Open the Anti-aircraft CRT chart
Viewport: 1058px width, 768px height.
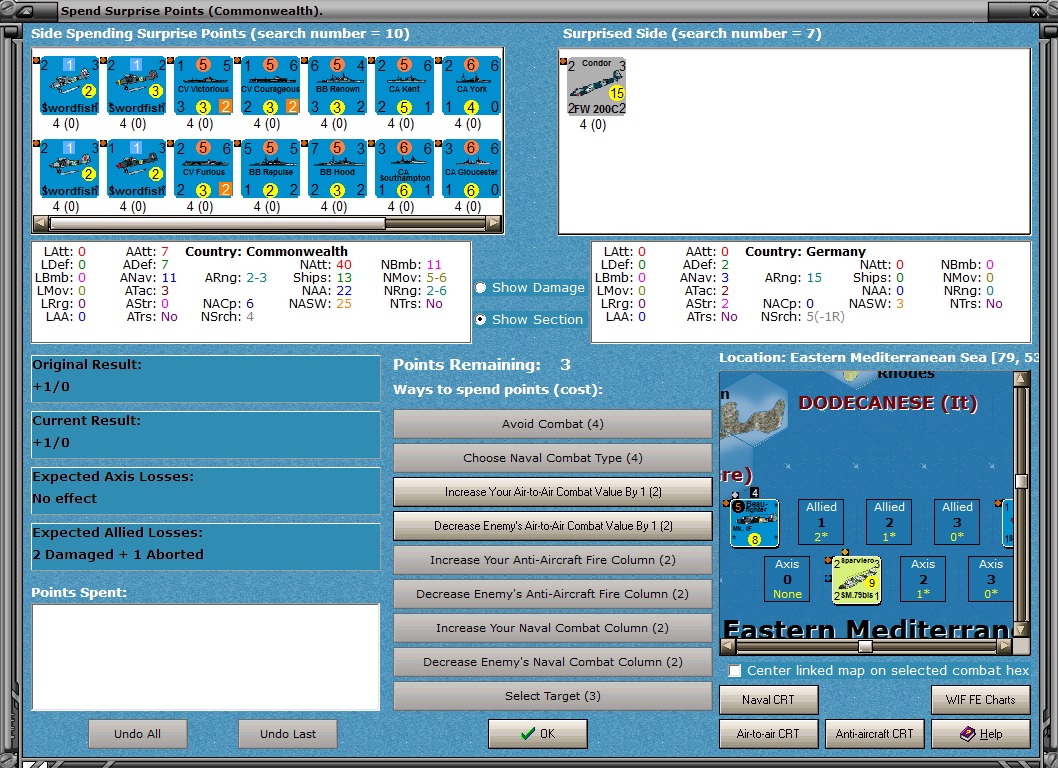pyautogui.click(x=874, y=734)
